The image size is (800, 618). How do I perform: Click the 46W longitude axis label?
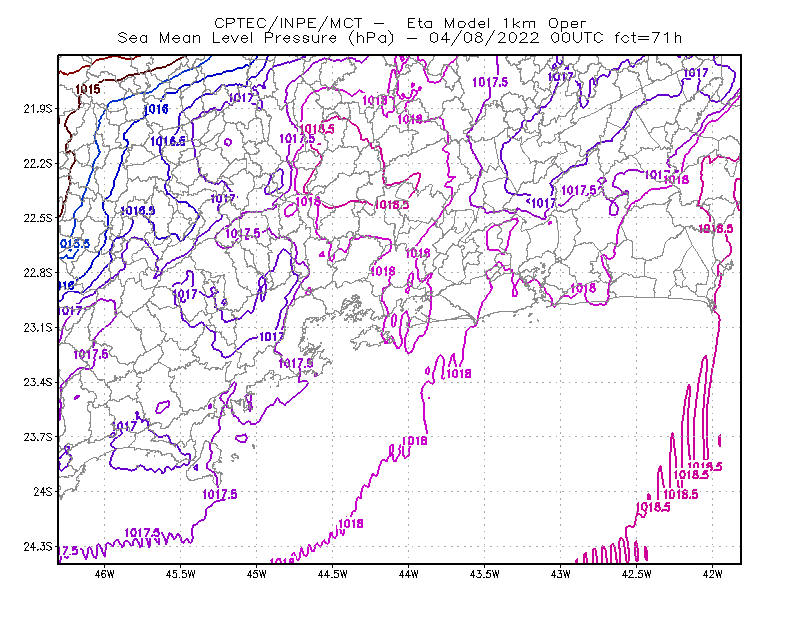click(105, 574)
